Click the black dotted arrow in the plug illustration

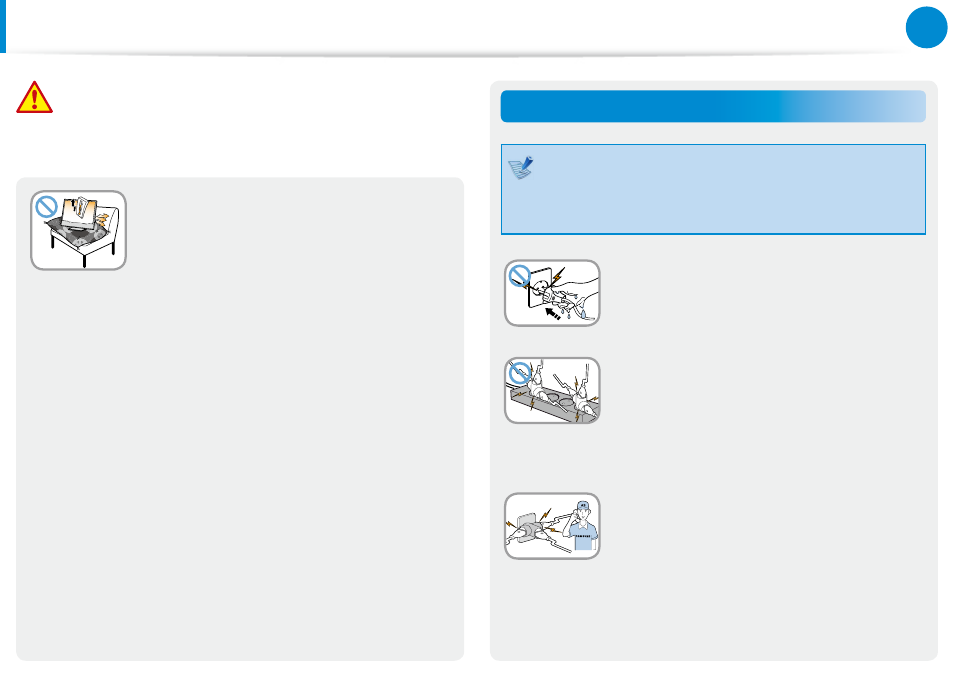[x=552, y=314]
